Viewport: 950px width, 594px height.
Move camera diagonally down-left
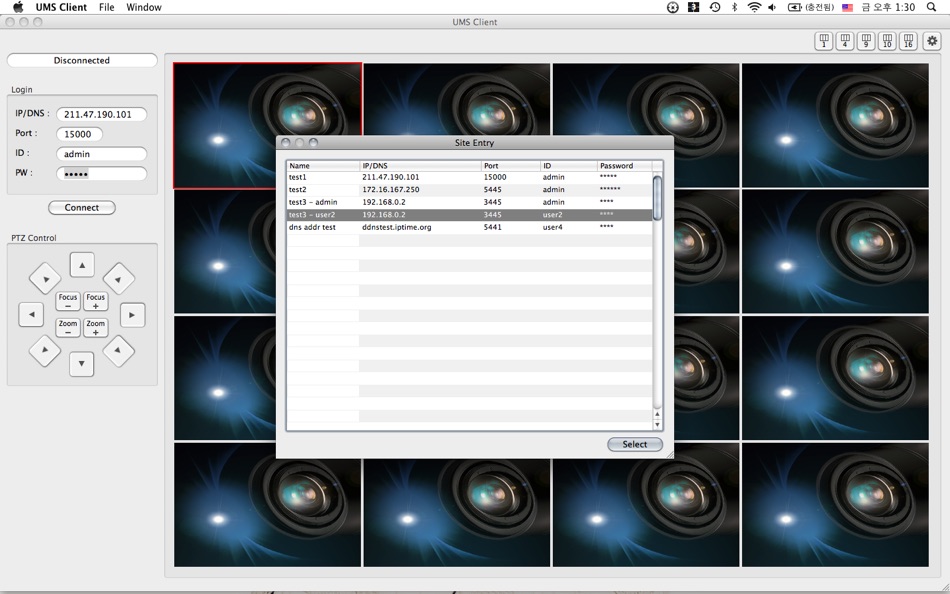tap(45, 350)
